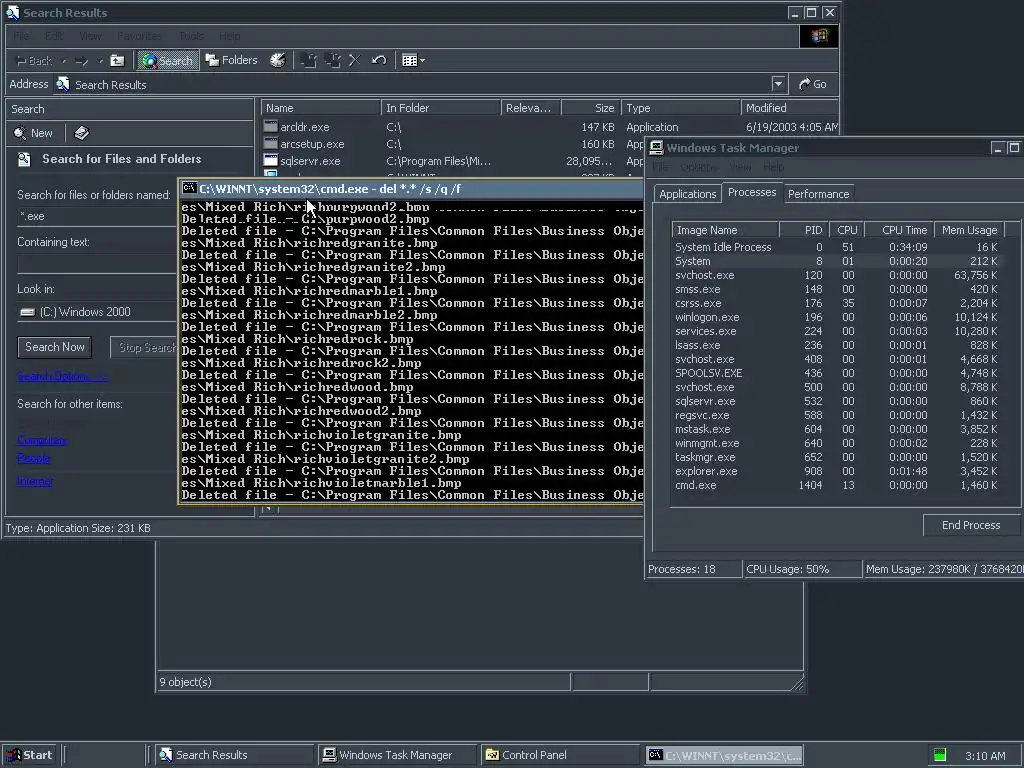Click the Go button in Address bar
Screen dimensions: 1024x768
coord(812,84)
